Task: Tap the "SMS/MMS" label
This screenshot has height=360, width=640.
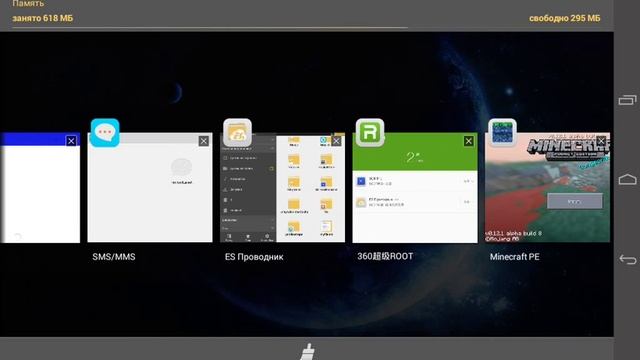Action: (x=114, y=257)
